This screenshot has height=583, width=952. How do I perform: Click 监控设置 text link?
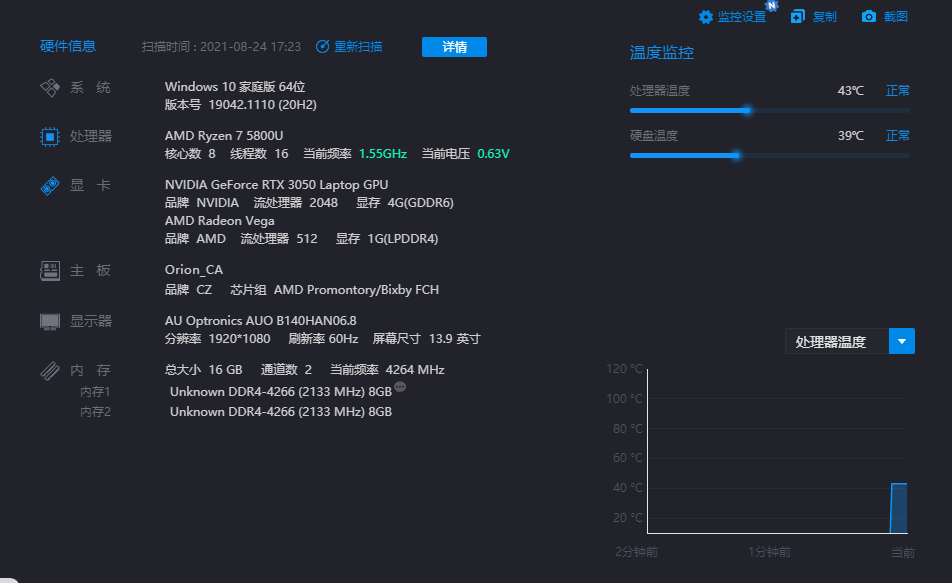point(742,17)
